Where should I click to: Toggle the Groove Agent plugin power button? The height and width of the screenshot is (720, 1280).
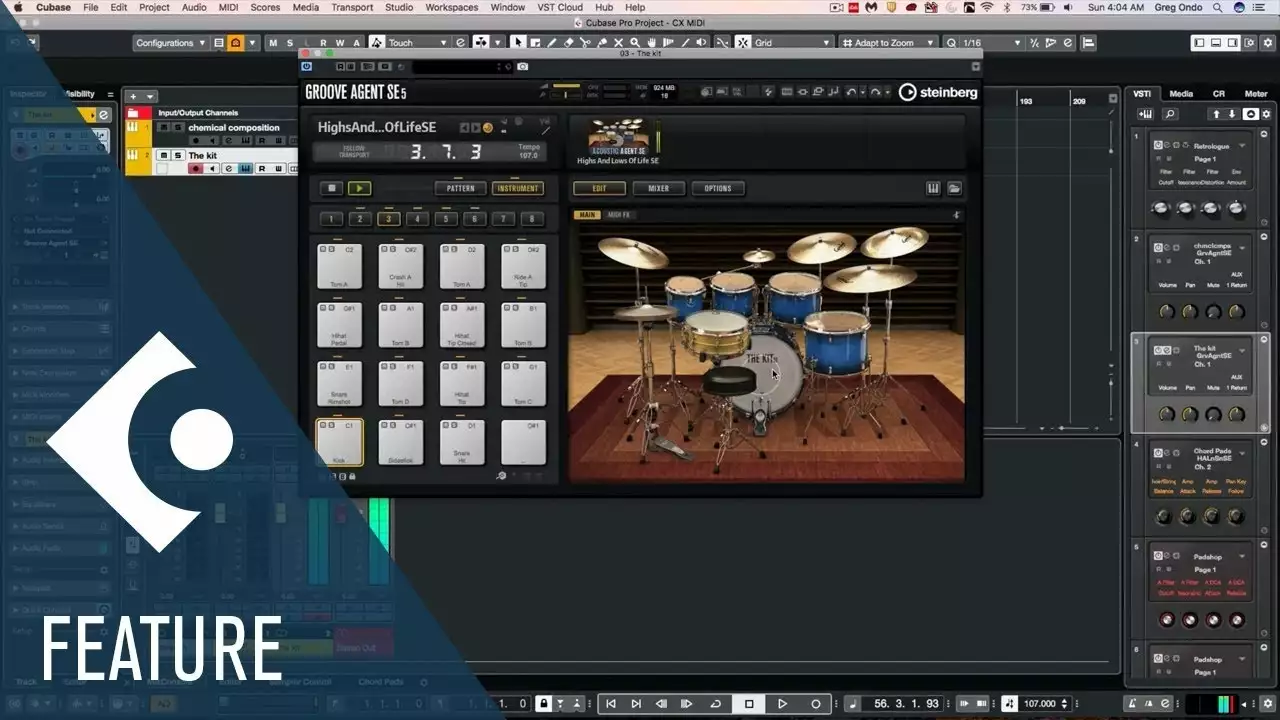[307, 67]
